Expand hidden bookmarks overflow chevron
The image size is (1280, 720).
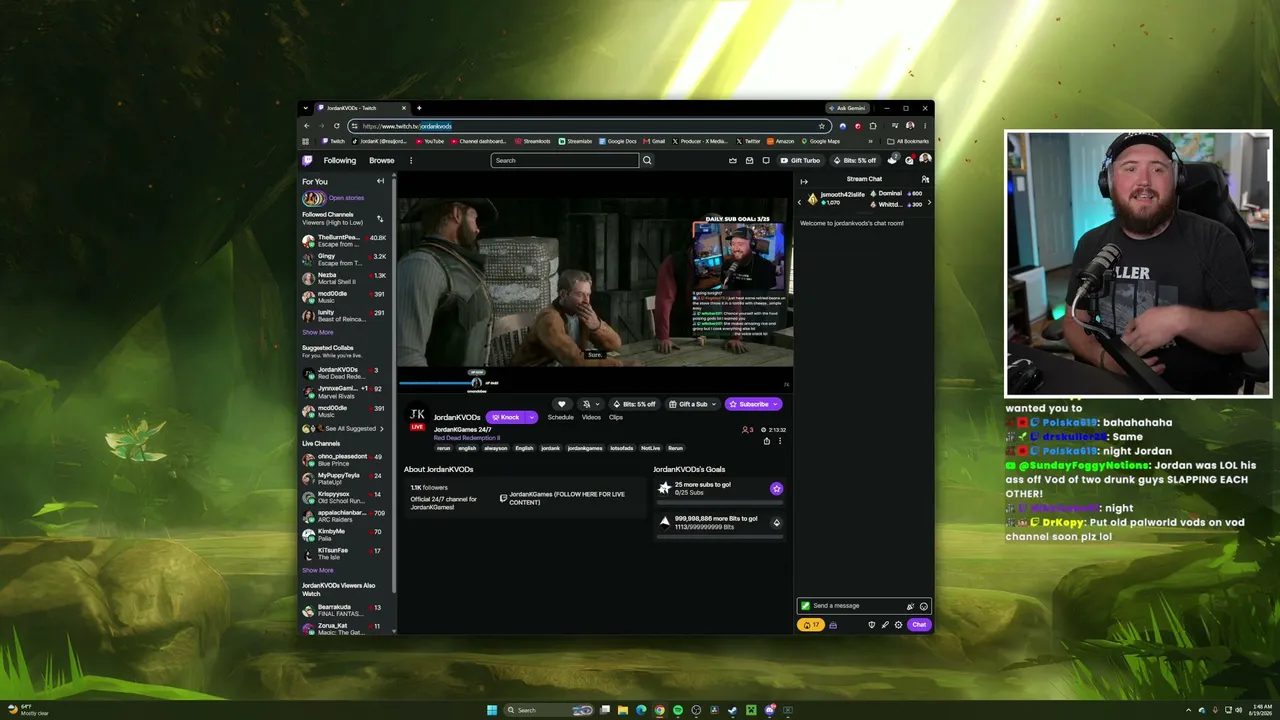[870, 141]
